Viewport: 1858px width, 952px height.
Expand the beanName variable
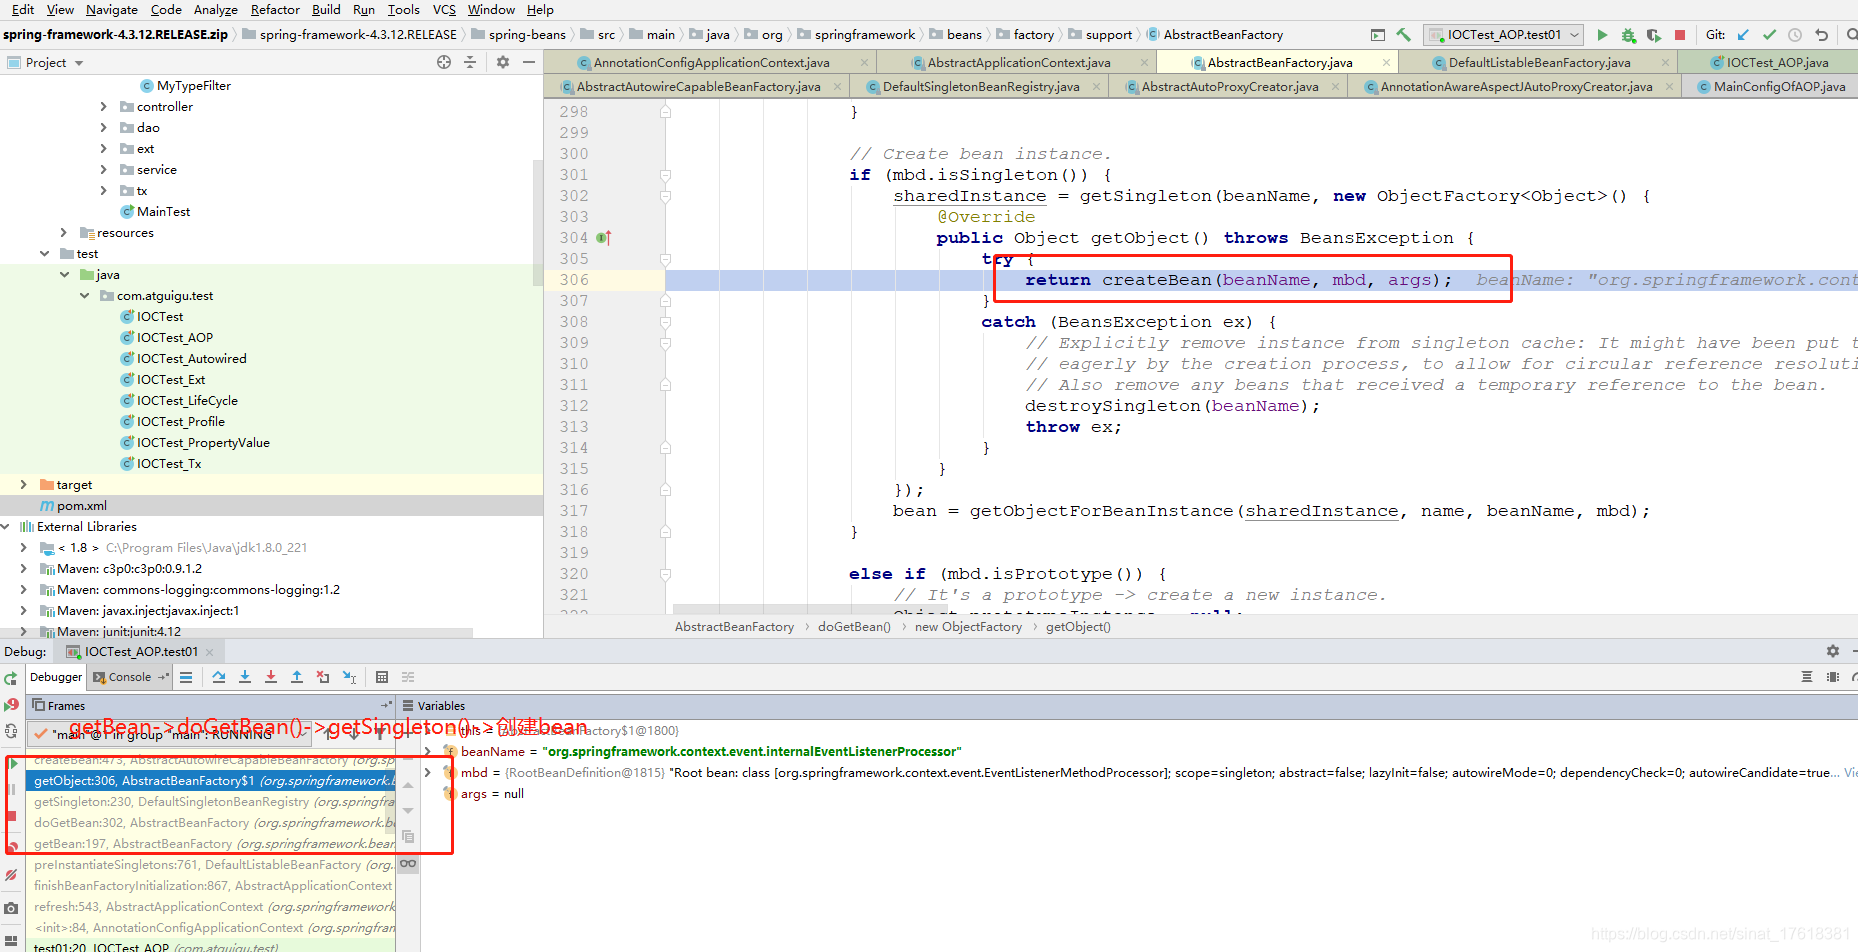[x=428, y=751]
